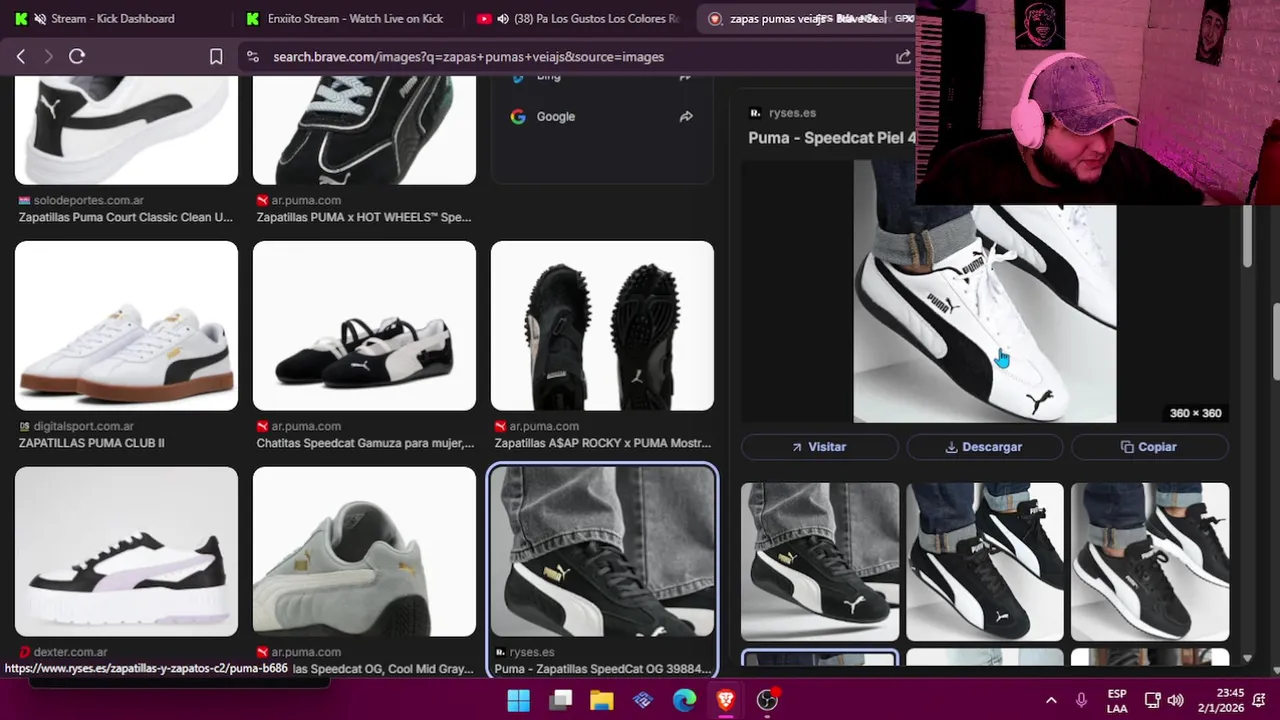The image size is (1280, 720).
Task: Click the microphone icon in system tray
Action: tap(1081, 700)
